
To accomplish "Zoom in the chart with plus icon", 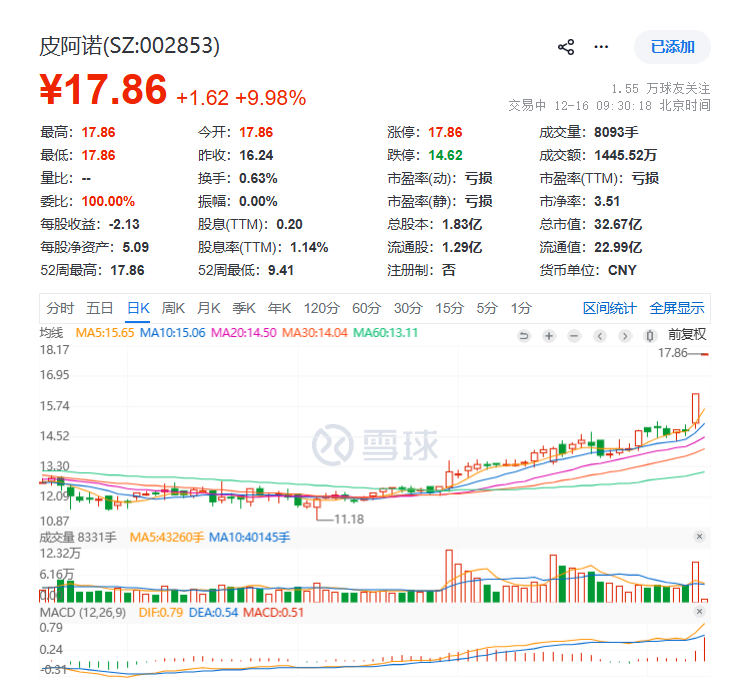I will (549, 336).
